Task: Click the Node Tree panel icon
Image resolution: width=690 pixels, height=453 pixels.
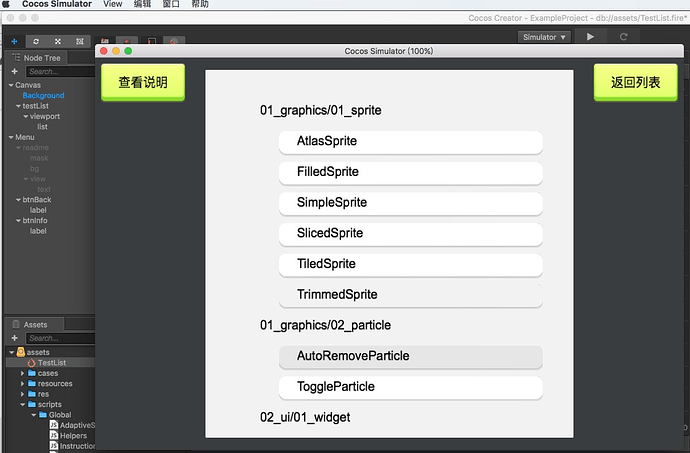Action: pos(16,58)
